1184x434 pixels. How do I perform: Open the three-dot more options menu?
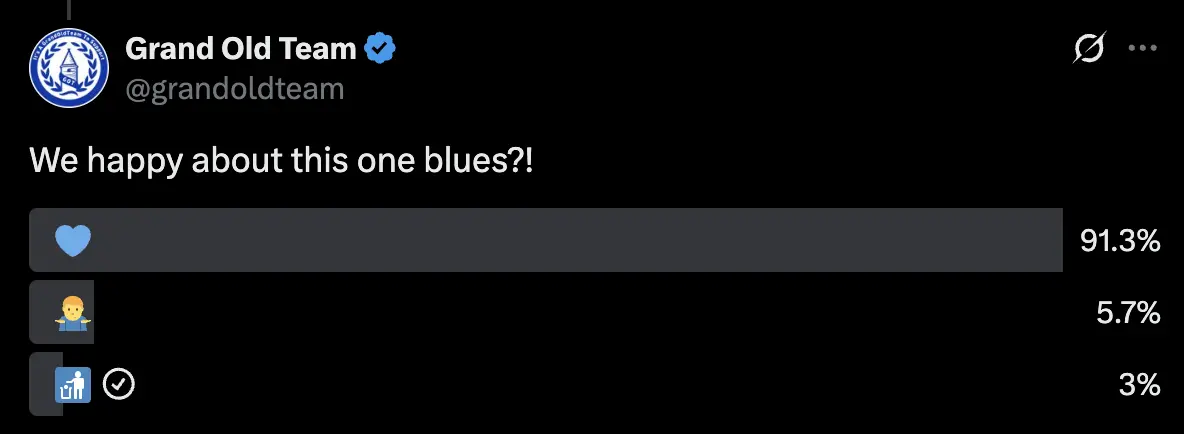[x=1142, y=48]
